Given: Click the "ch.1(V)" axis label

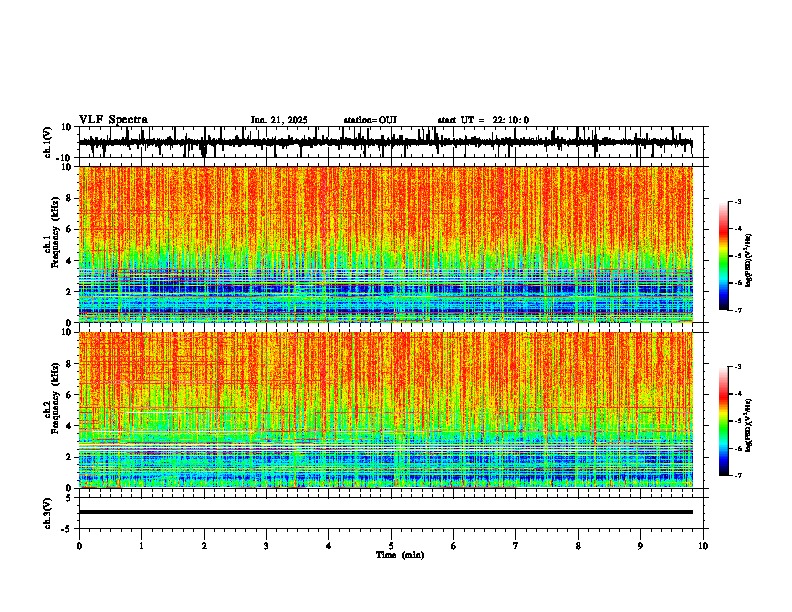Looking at the screenshot, I should pos(48,142).
